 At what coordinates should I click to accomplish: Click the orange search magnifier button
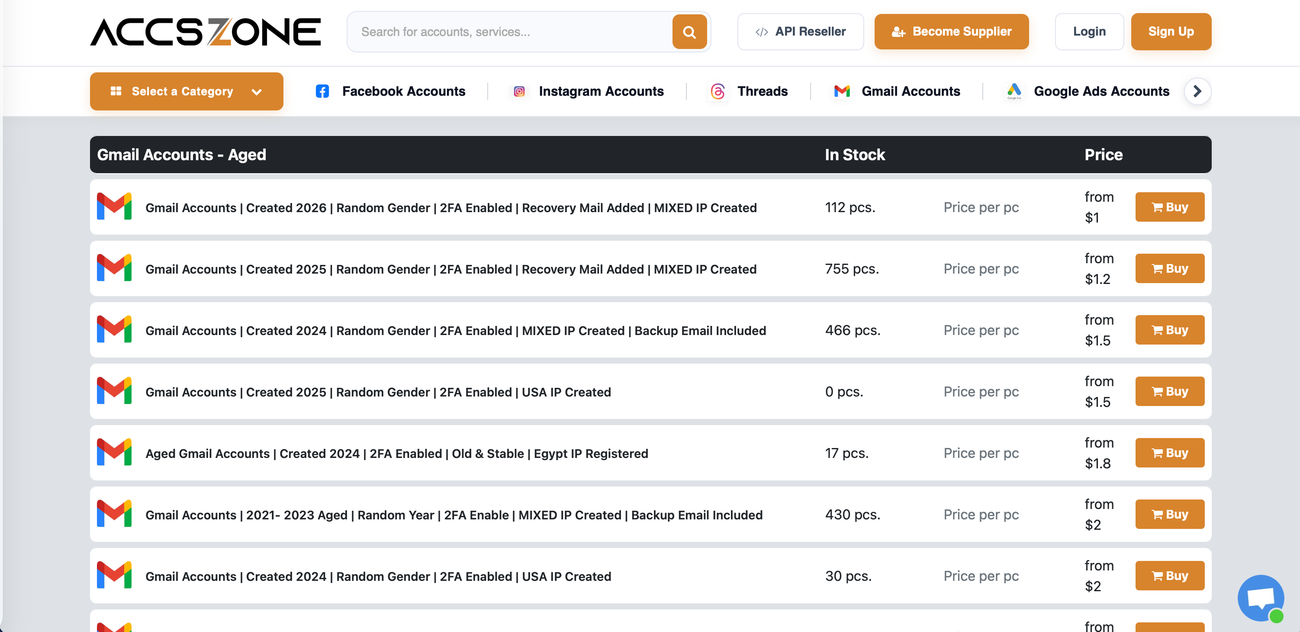coord(689,32)
